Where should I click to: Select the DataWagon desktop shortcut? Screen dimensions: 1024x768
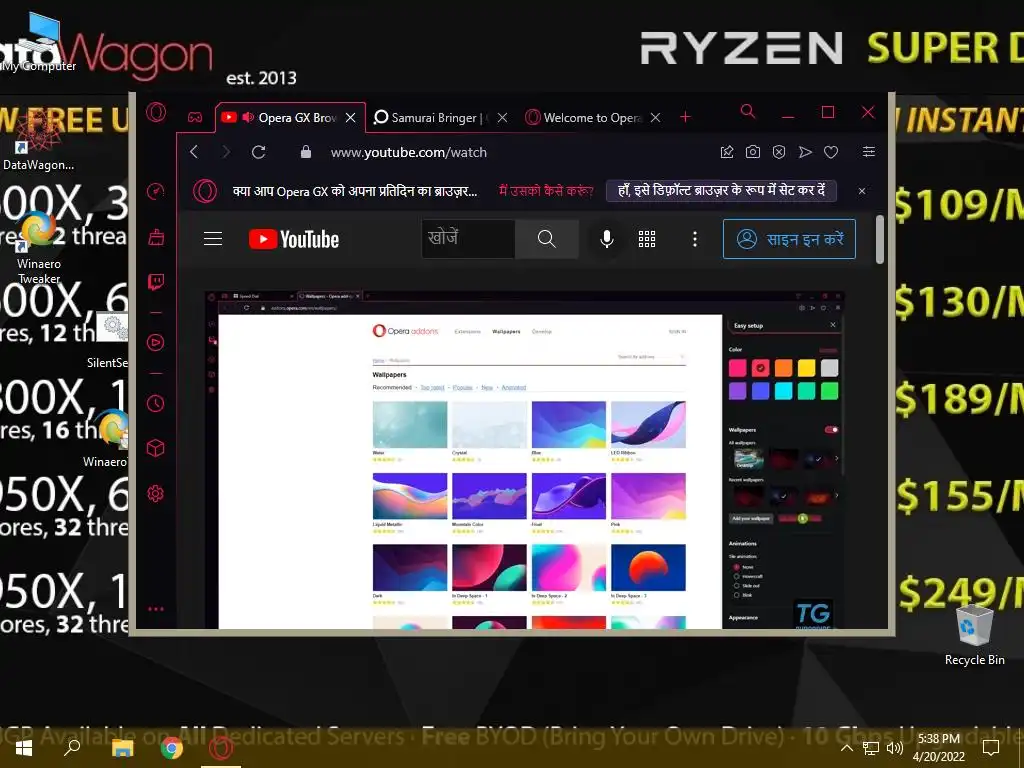tap(38, 140)
